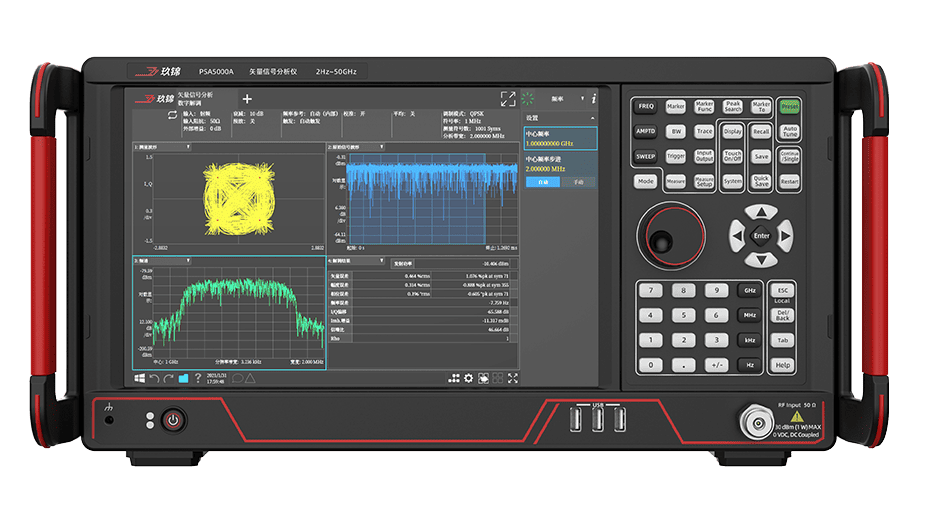
Task: Edit the 中心频率步进 2.000000 MHz field
Action: click(x=561, y=164)
